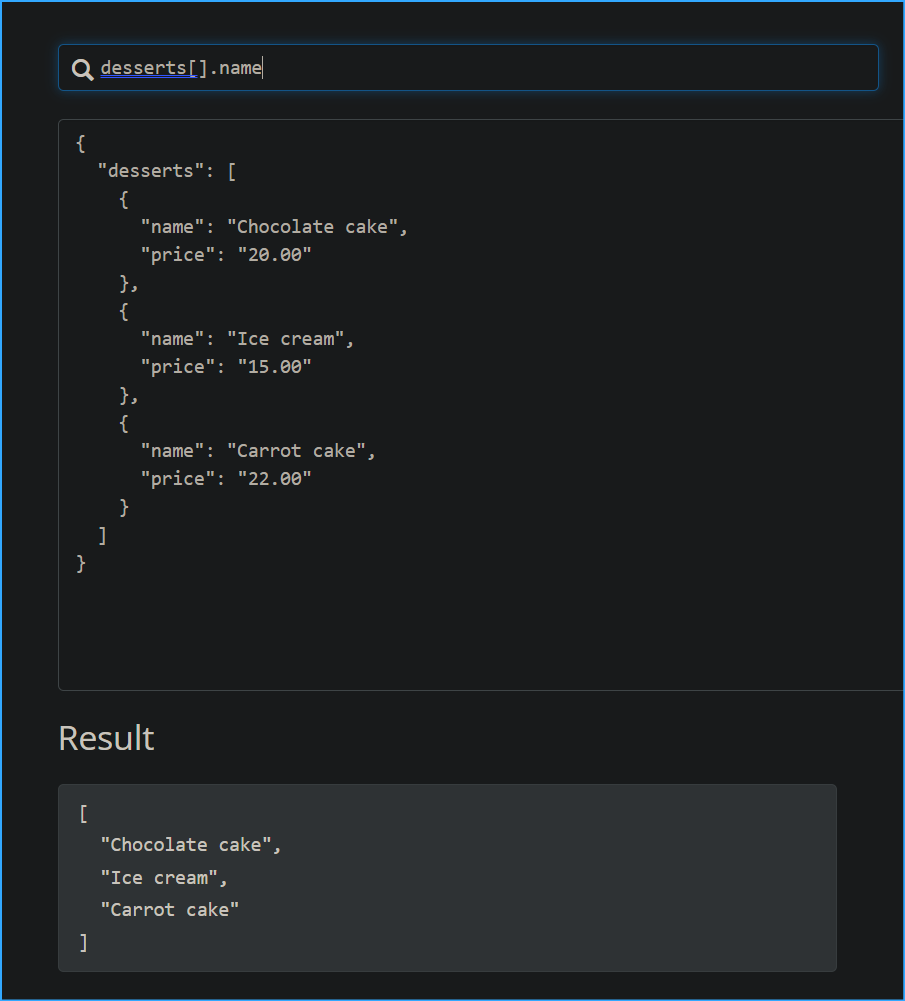Place cursor on "Ice cream" in JSON input
905x1001 pixels.
290,339
